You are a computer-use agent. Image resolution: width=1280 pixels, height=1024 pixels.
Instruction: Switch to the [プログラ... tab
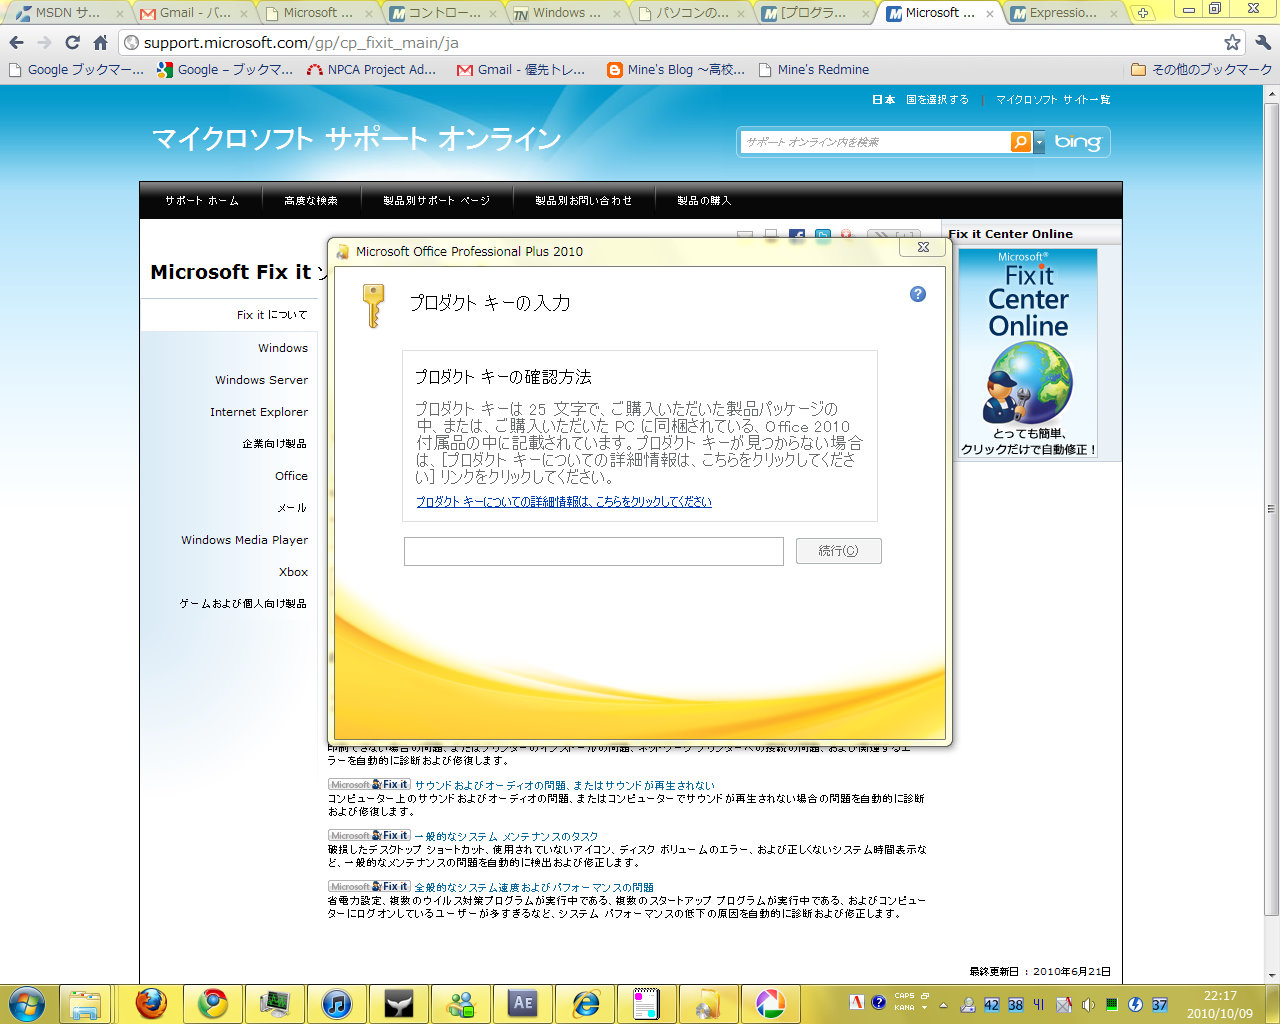coord(815,13)
